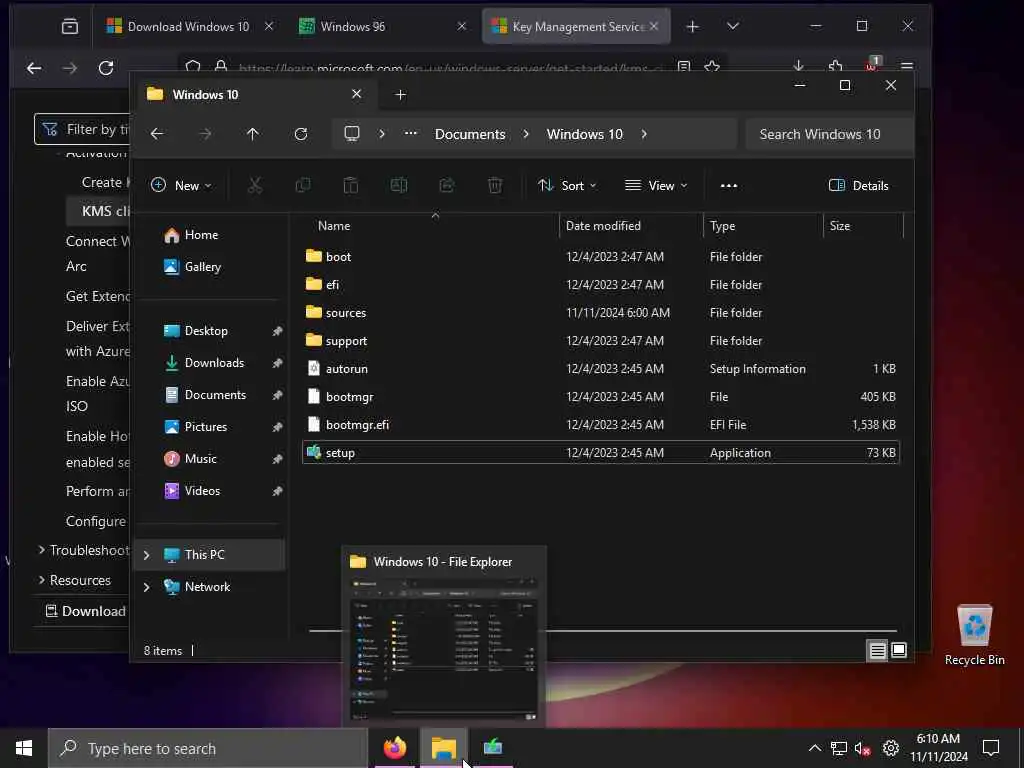Screen dimensions: 1024x768
Task: Select Documents in the breadcrumb path
Action: [x=470, y=134]
